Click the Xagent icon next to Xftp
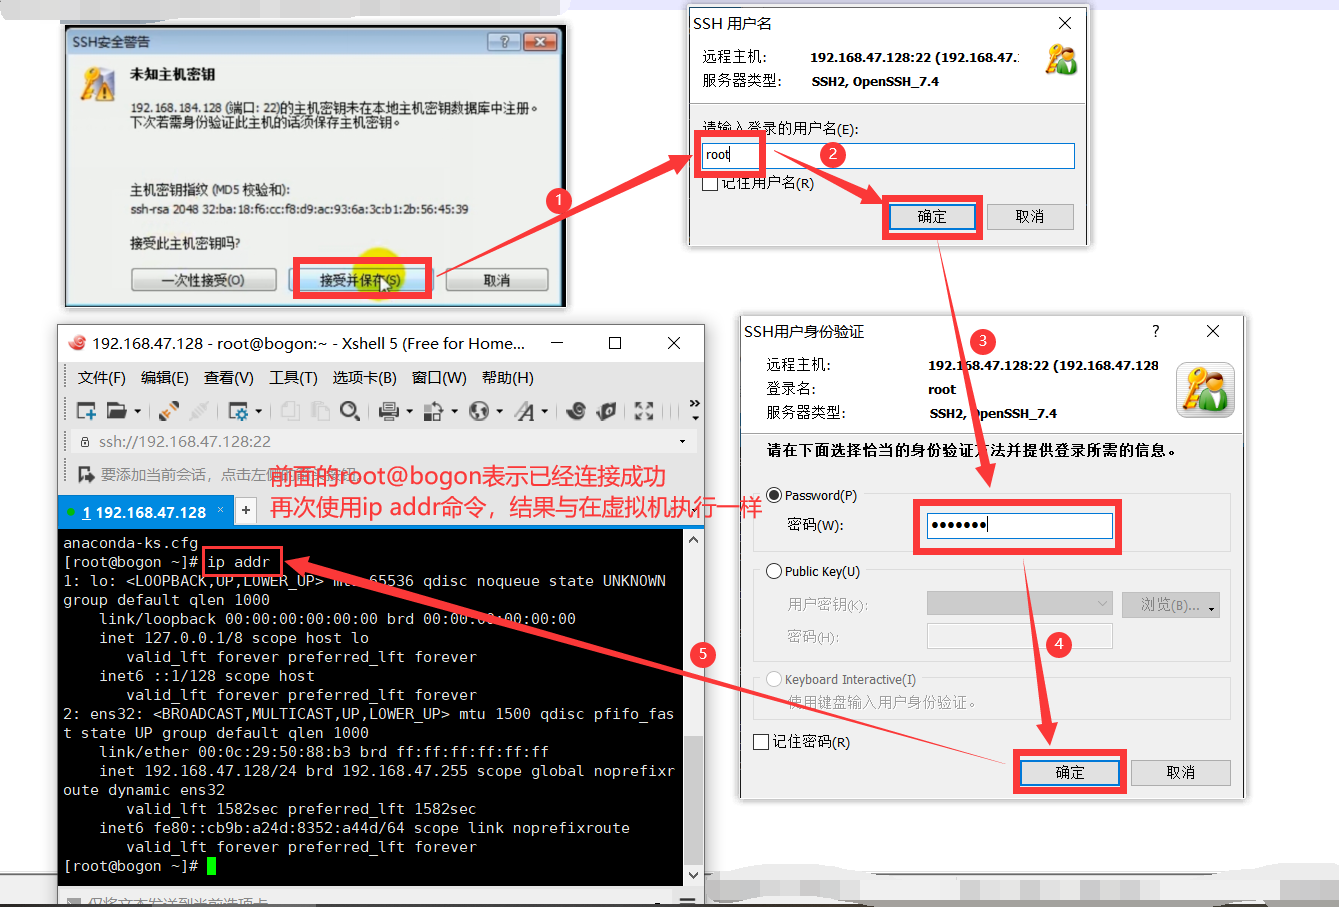Viewport: 1339px width, 907px height. [x=606, y=411]
